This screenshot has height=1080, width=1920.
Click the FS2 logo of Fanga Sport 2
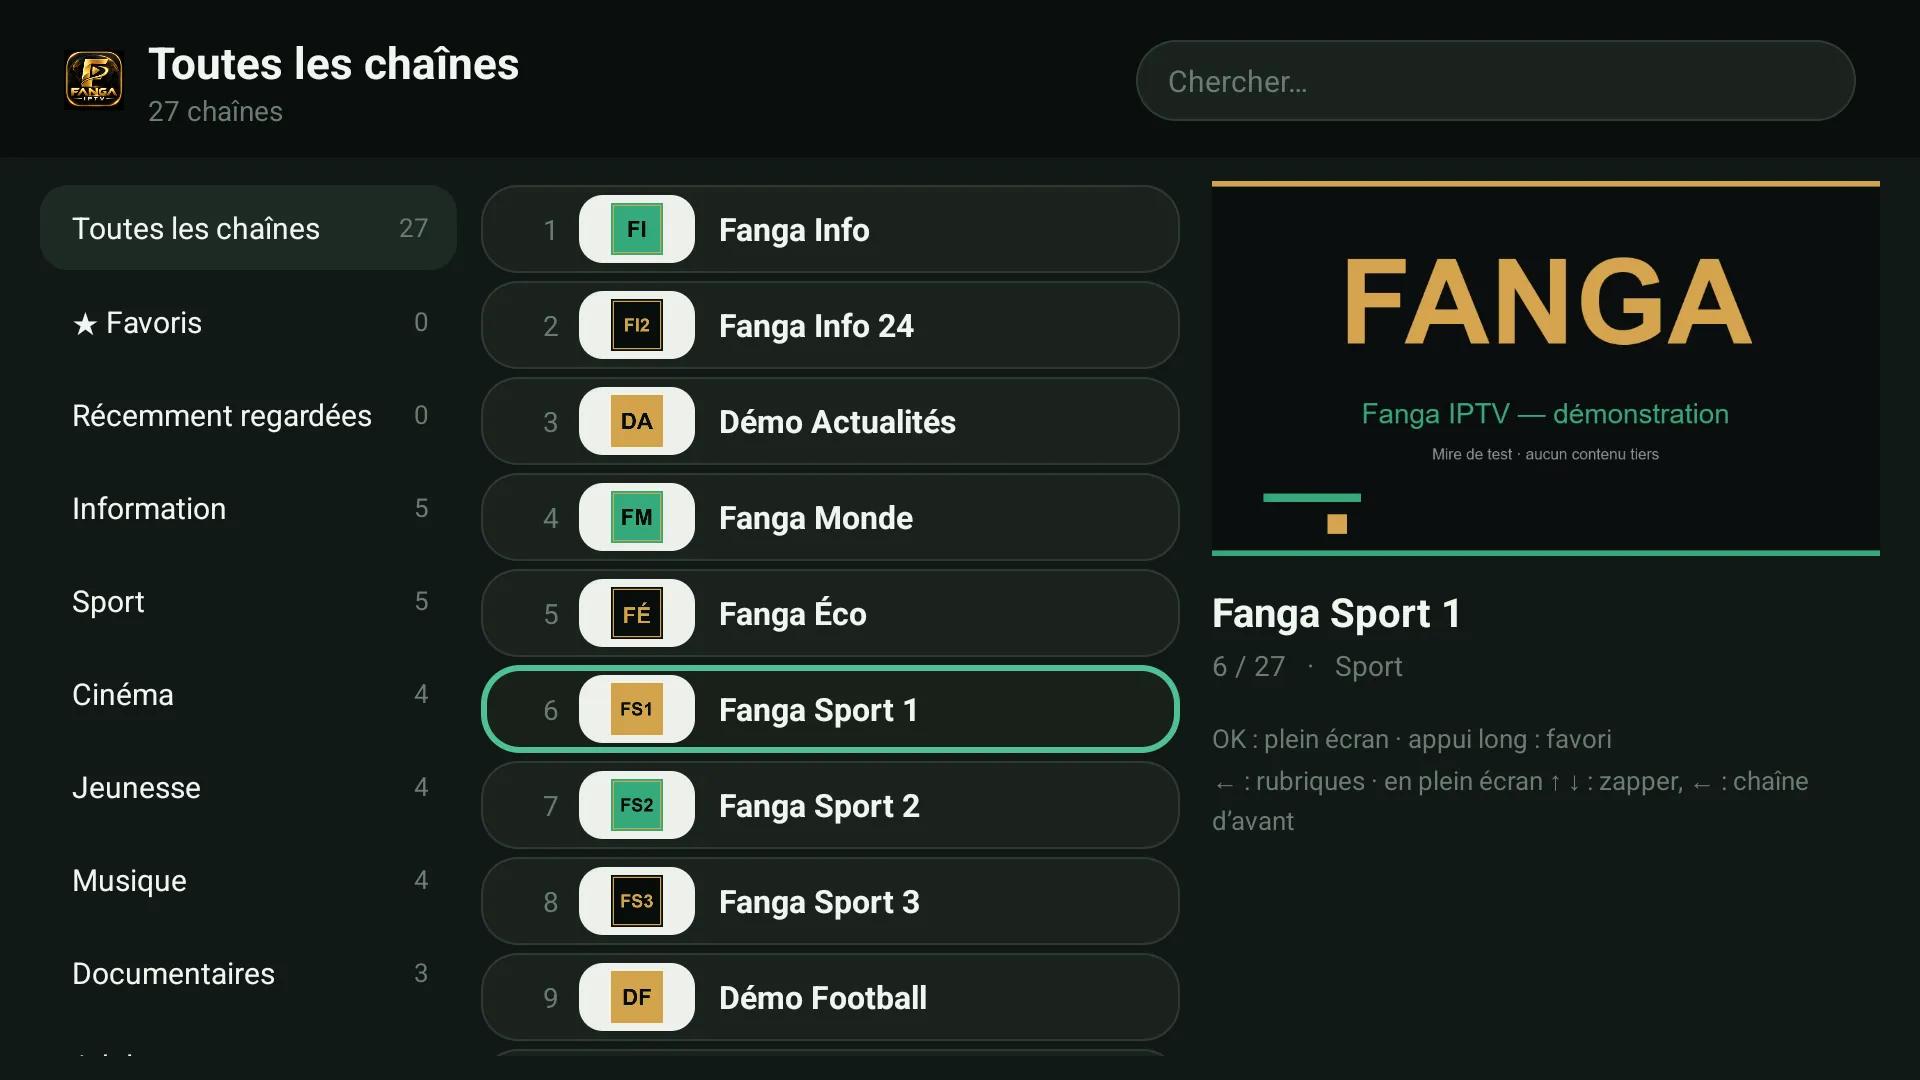636,805
